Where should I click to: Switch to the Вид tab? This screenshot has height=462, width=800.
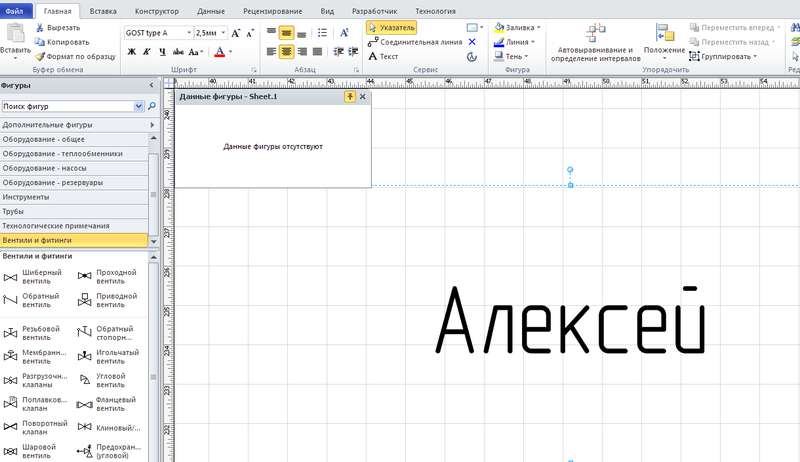(327, 11)
